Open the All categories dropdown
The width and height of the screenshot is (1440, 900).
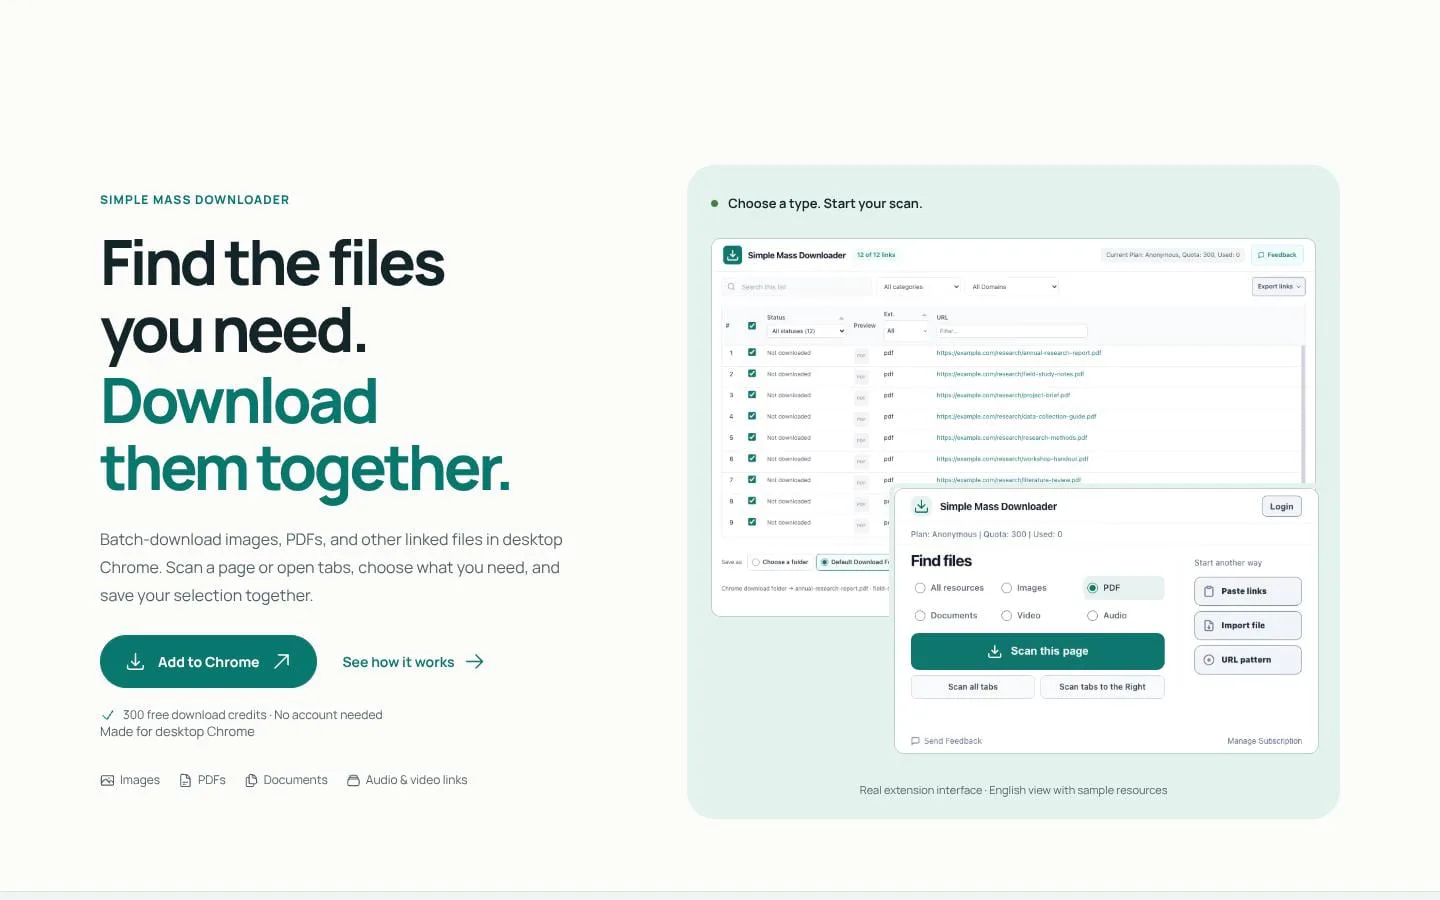coord(920,287)
